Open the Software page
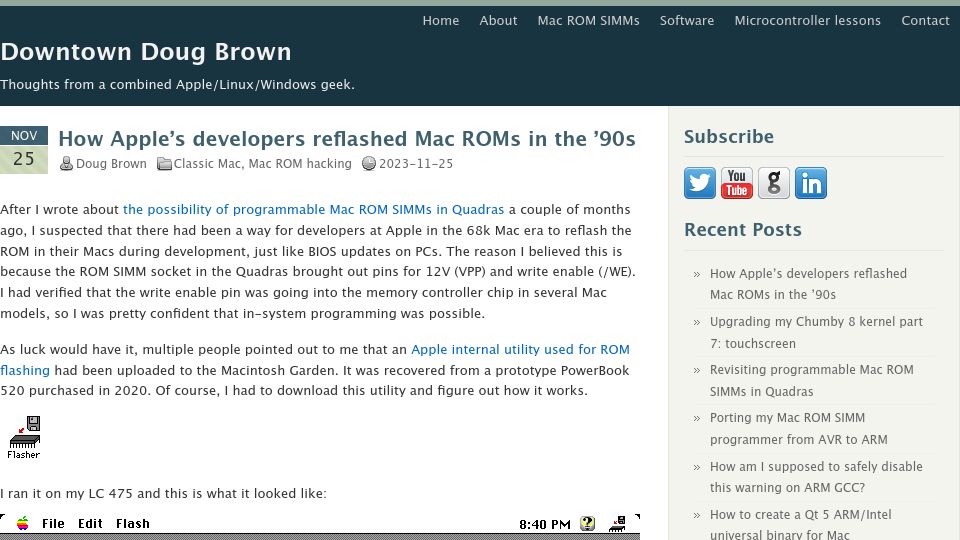Viewport: 960px width, 540px height. (x=687, y=21)
